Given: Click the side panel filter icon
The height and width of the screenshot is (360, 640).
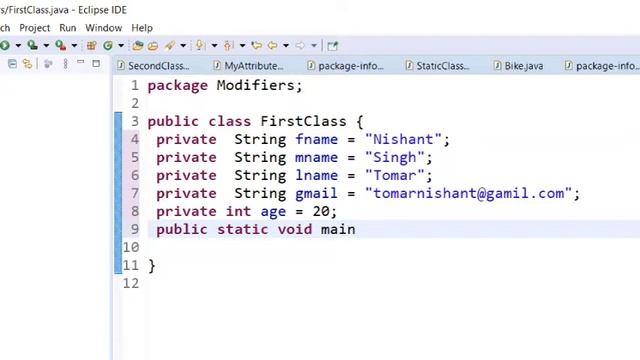Looking at the screenshot, I should [48, 64].
